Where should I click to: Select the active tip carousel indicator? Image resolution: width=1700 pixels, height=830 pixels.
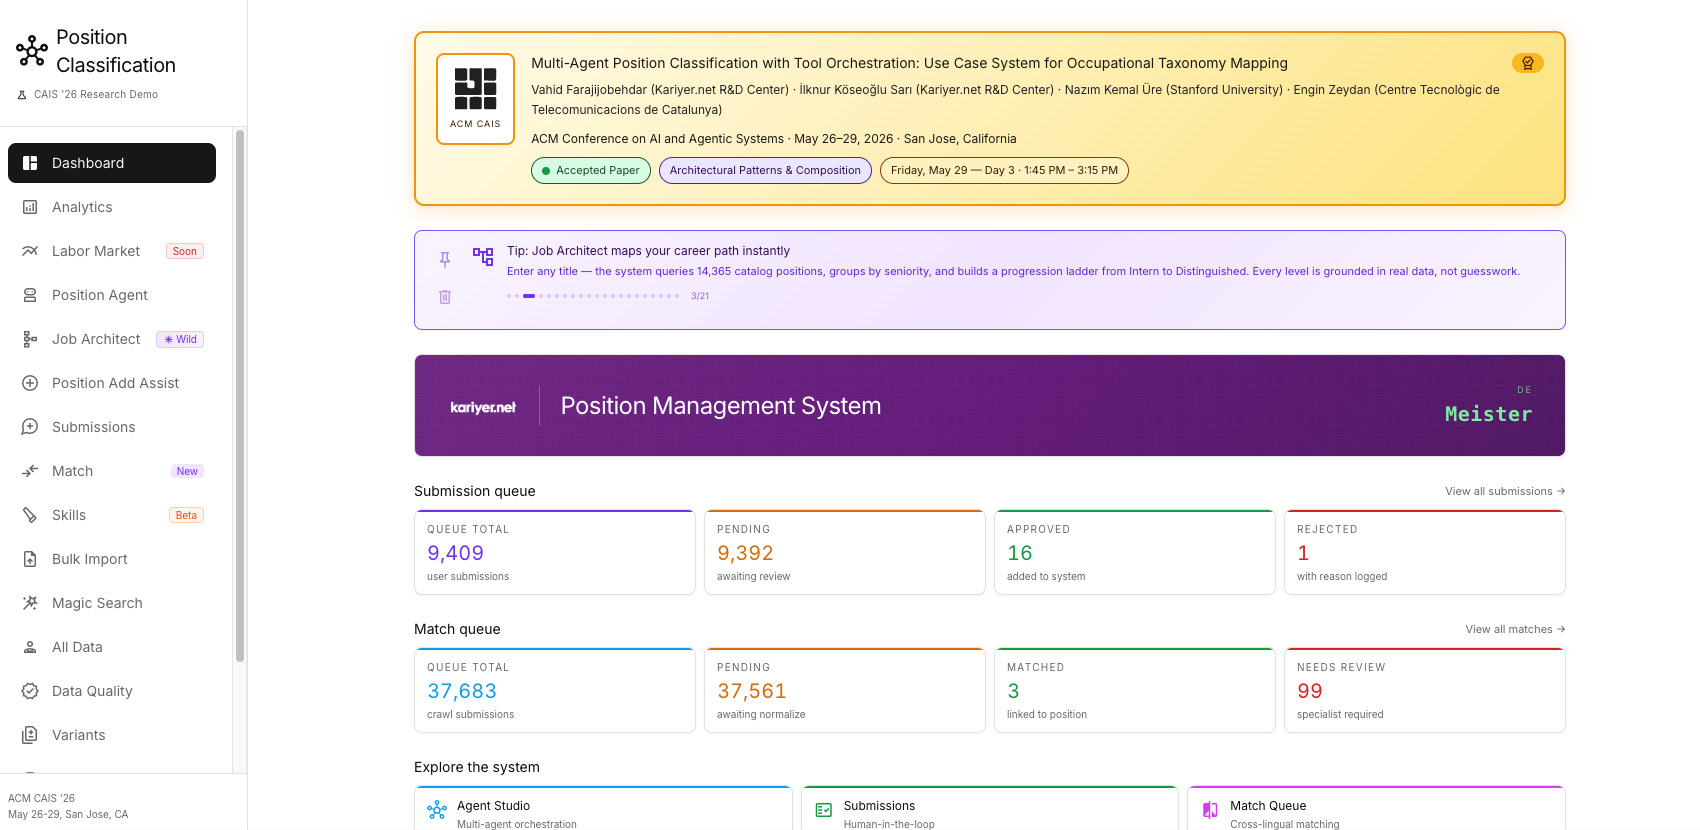click(529, 296)
